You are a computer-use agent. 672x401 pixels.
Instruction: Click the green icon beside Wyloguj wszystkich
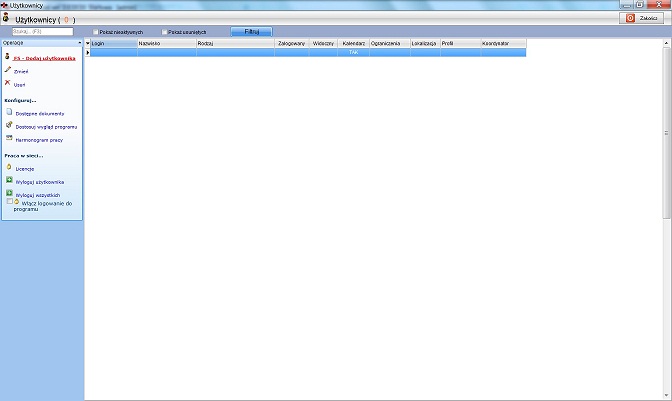click(9, 193)
